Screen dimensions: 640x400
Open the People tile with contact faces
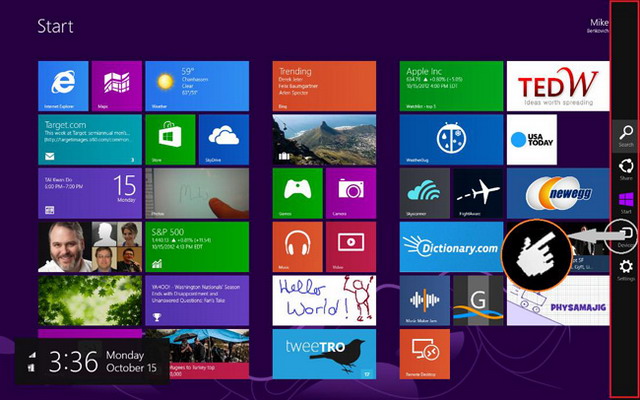point(90,247)
